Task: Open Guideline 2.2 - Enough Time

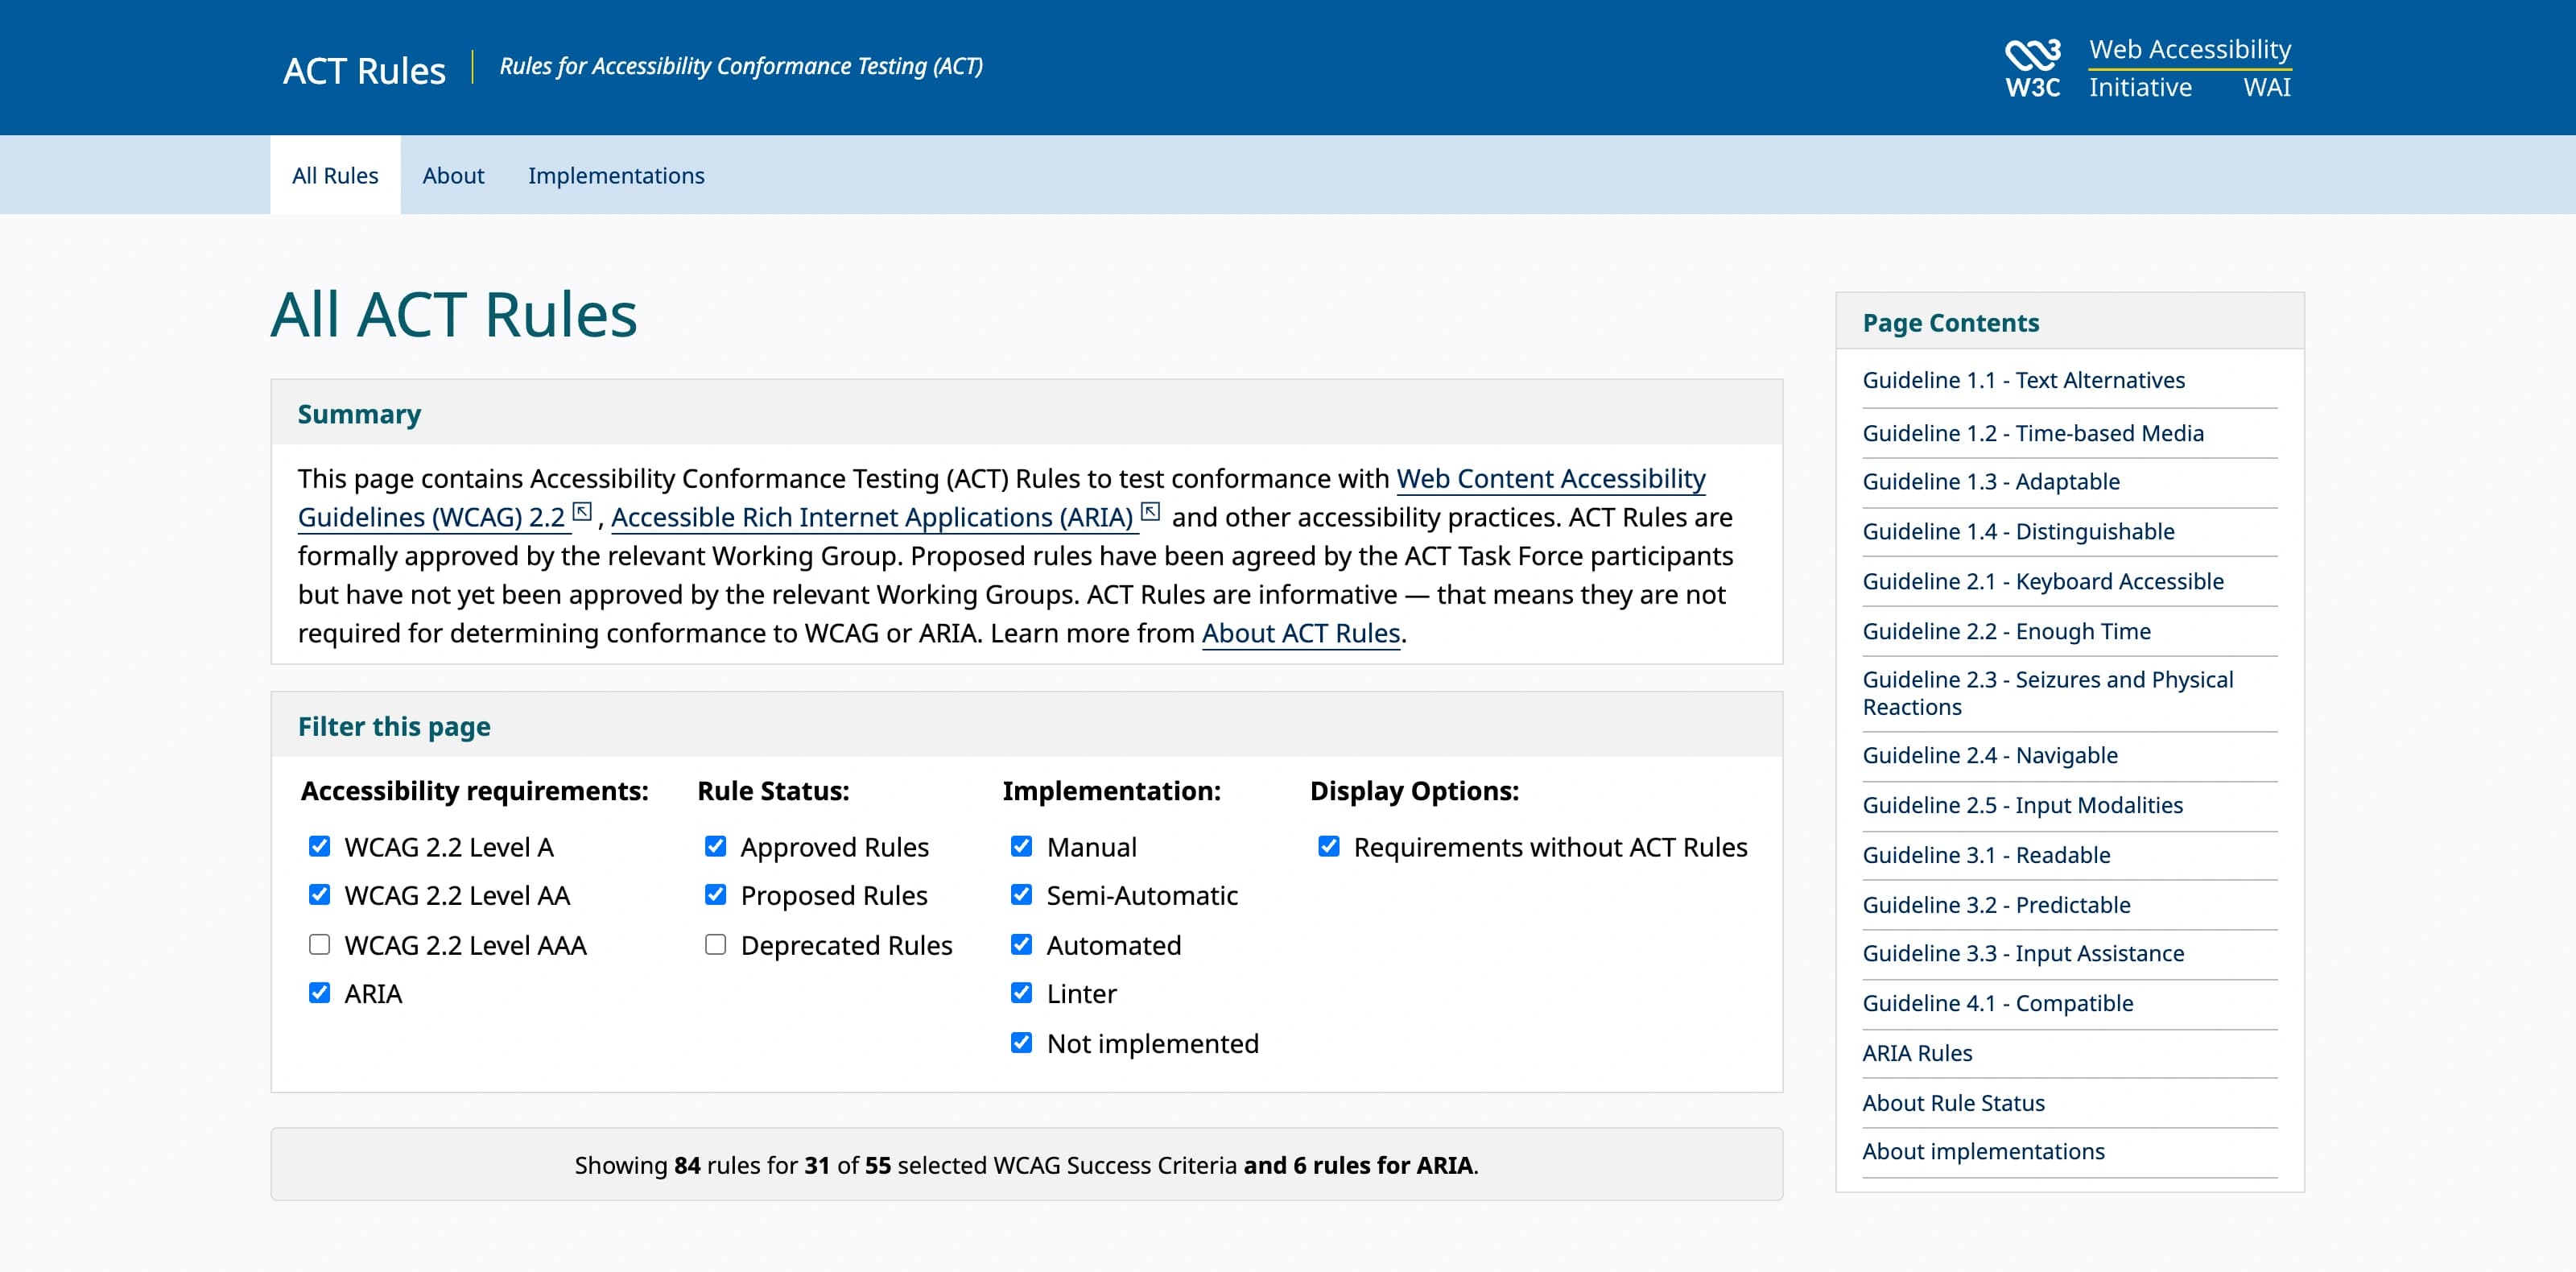Action: click(x=2006, y=631)
